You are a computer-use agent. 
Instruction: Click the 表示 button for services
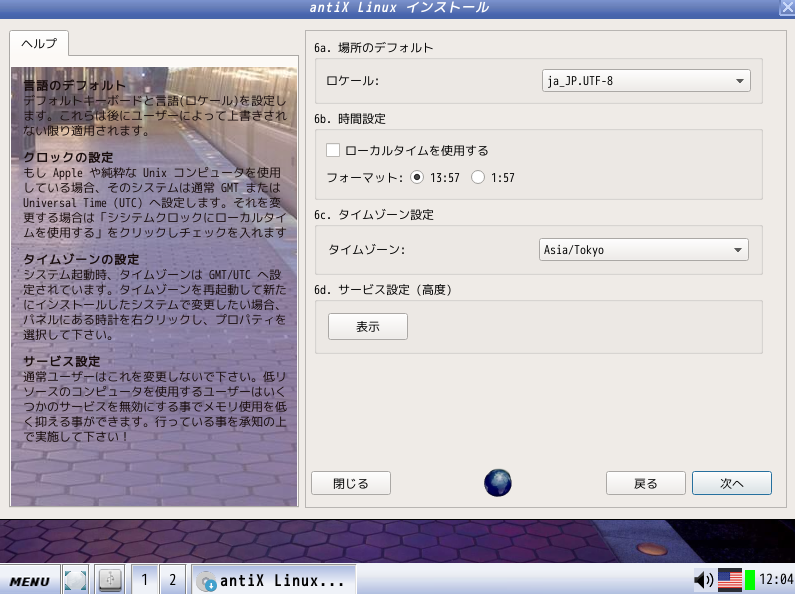tap(368, 326)
